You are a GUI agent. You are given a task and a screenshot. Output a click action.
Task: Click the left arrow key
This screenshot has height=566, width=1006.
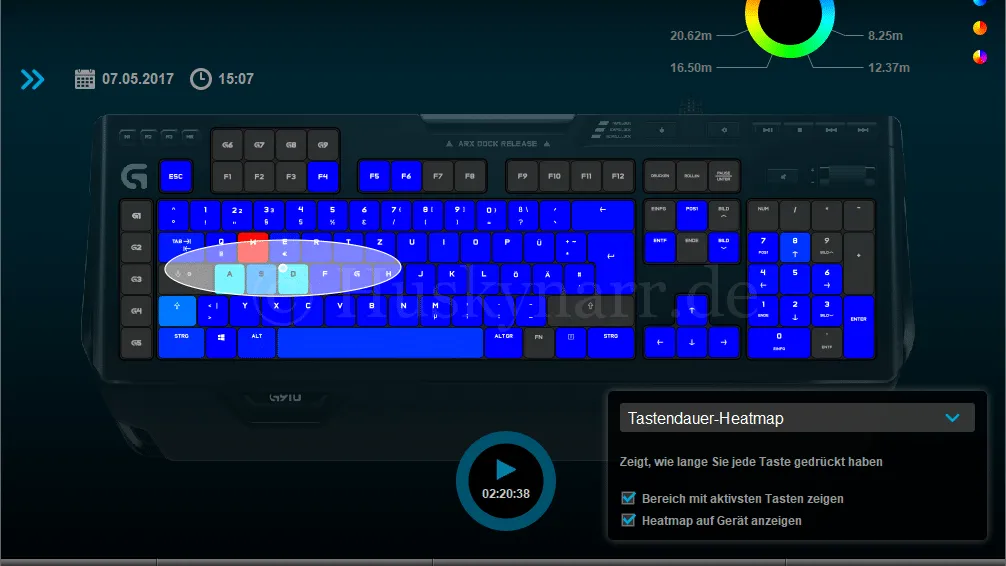(660, 343)
